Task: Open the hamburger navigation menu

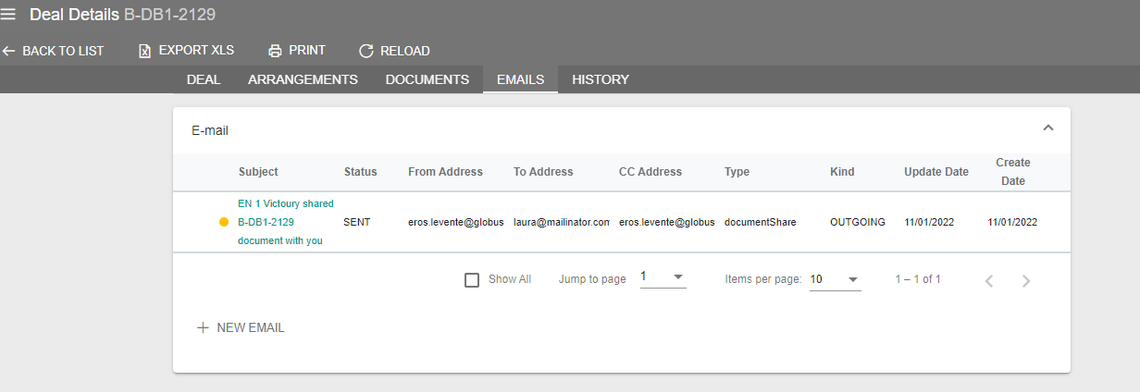Action: pos(8,14)
